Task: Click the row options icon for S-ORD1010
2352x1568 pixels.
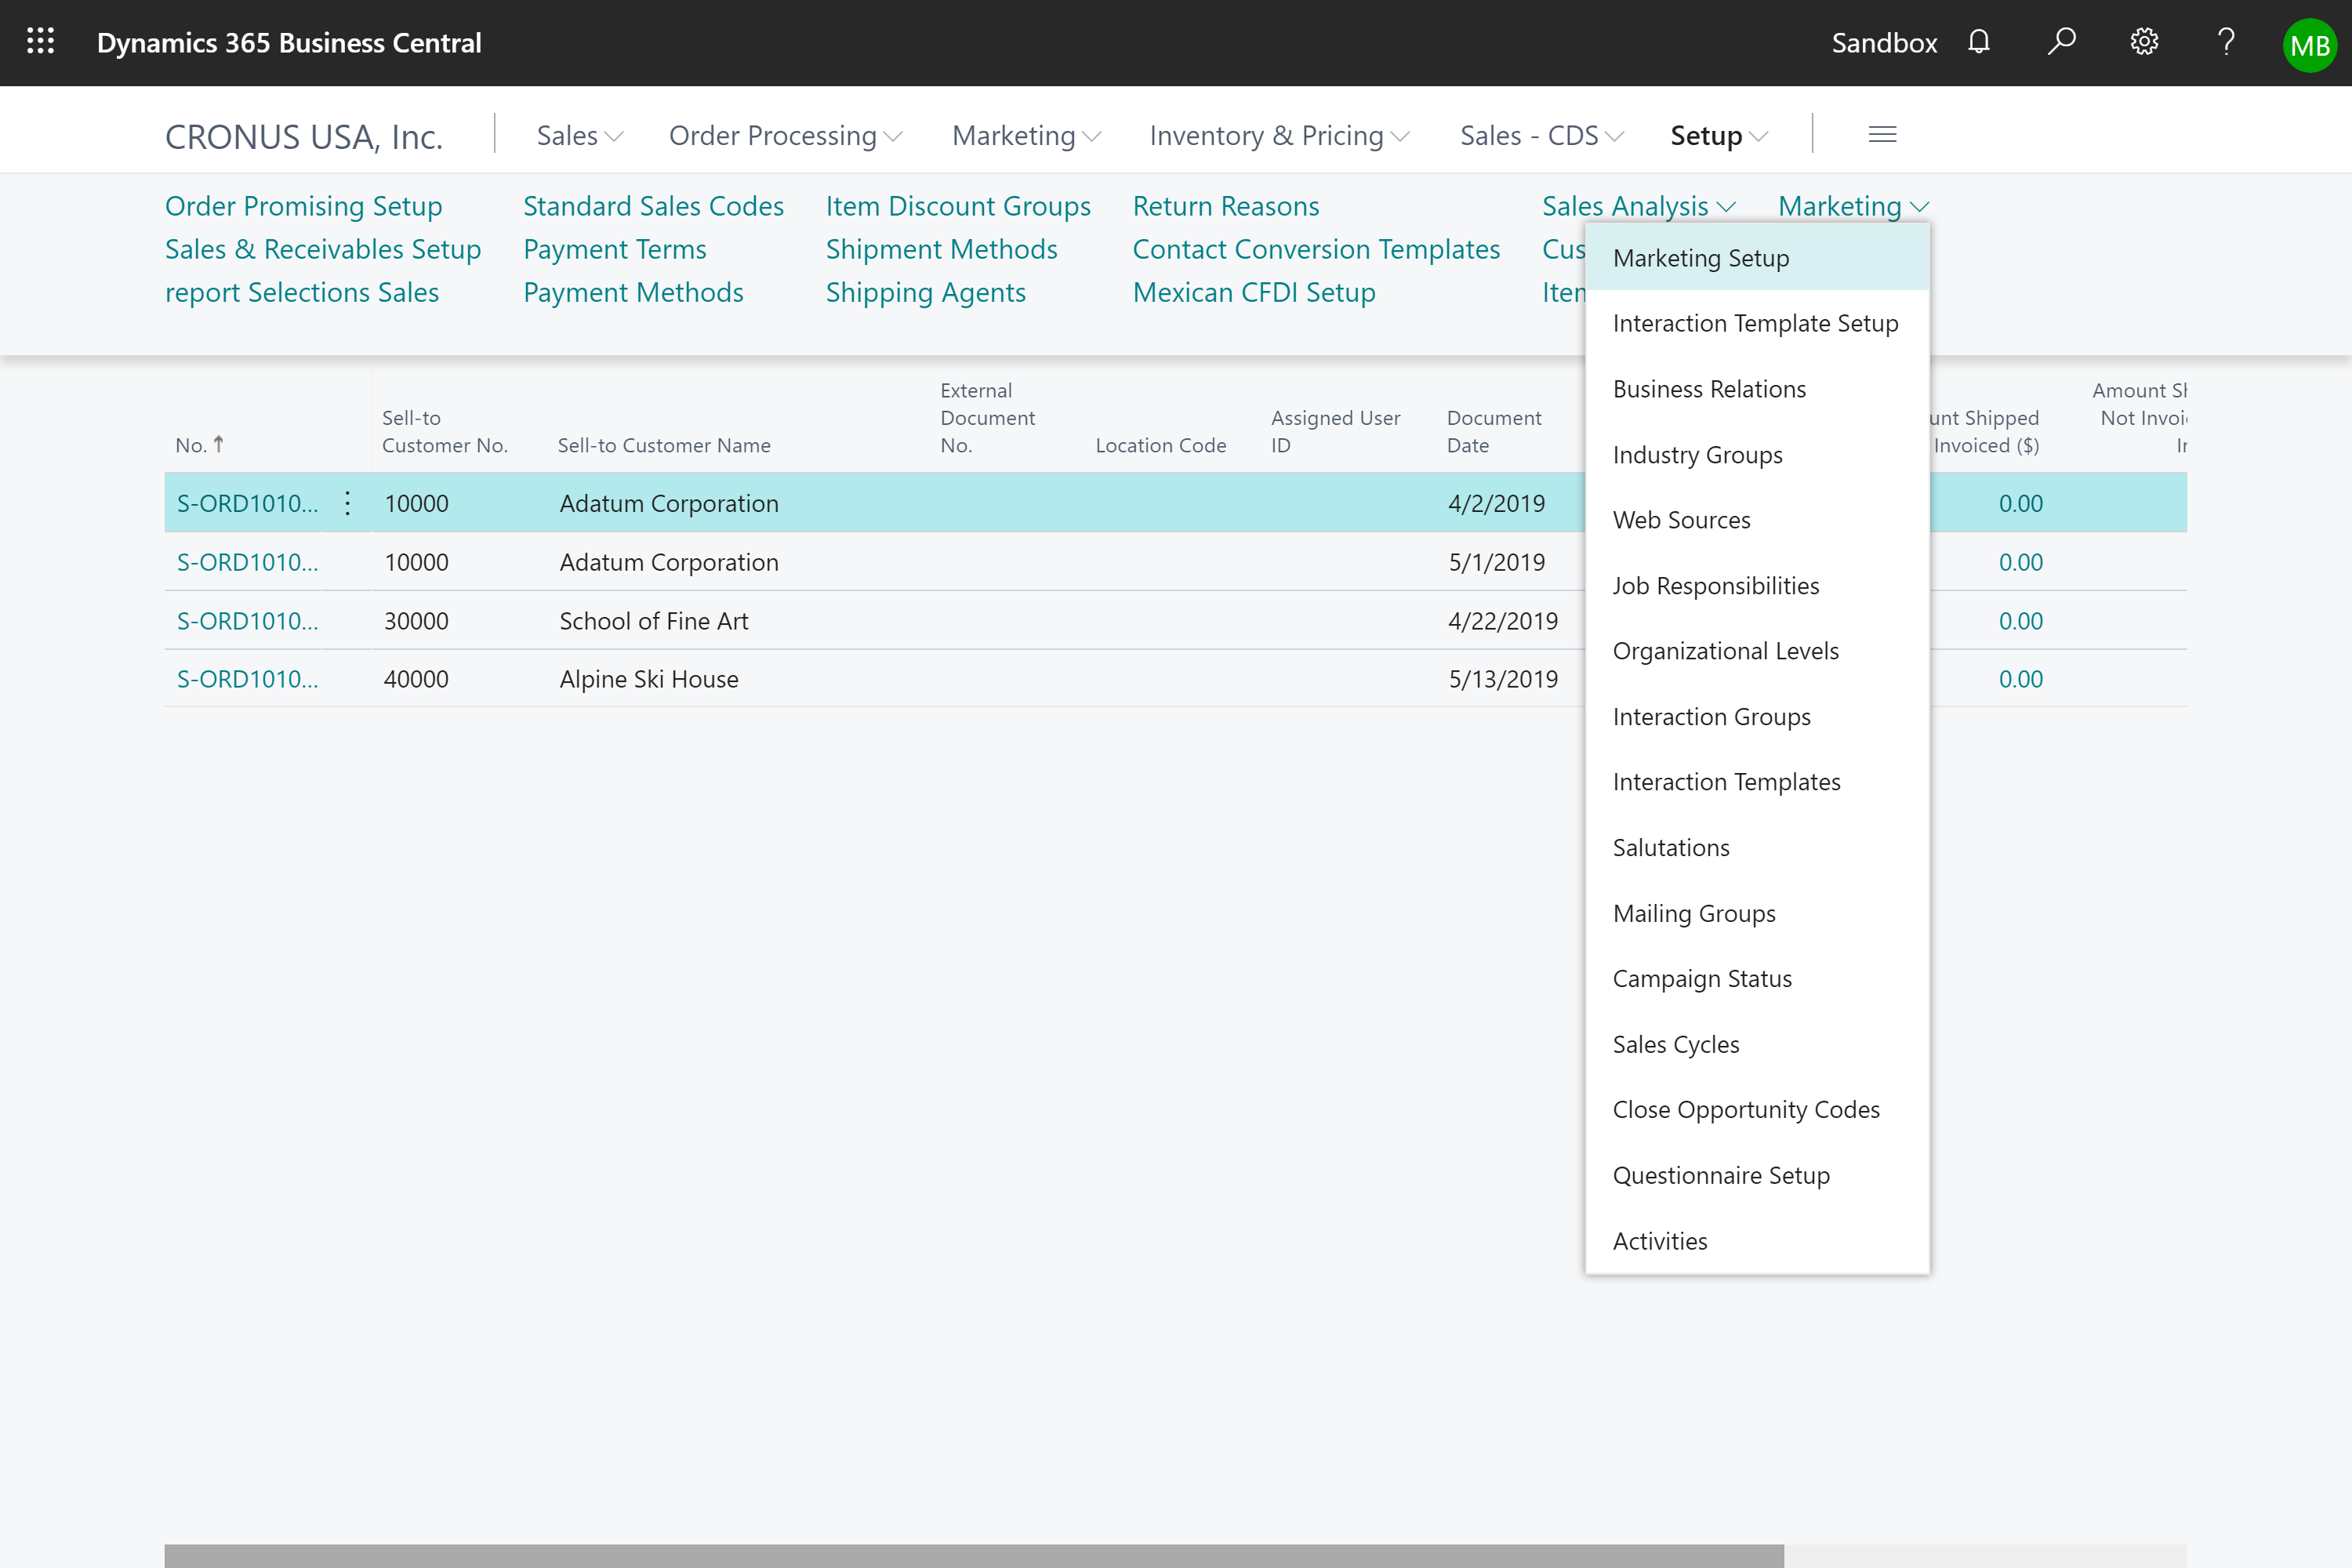Action: click(x=348, y=503)
